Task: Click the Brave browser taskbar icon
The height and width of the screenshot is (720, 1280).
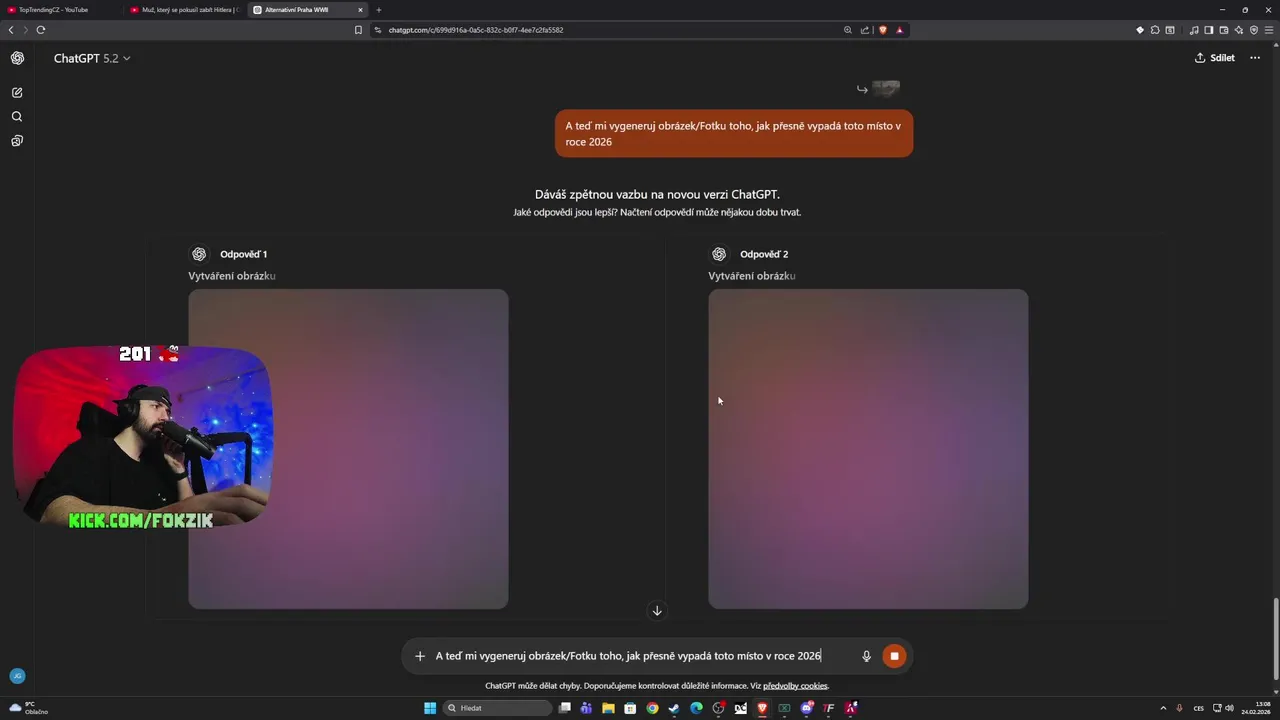Action: (762, 708)
